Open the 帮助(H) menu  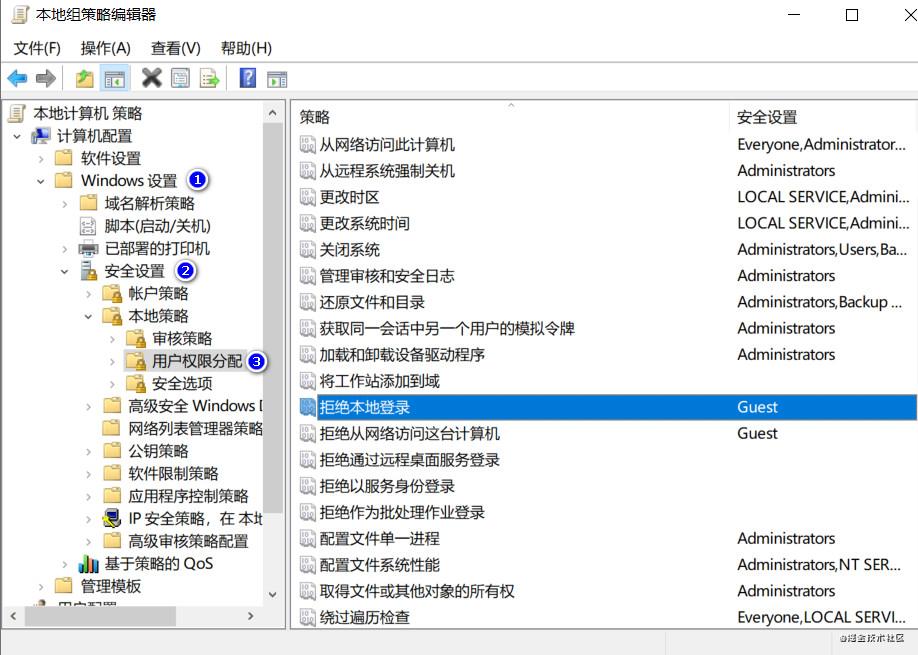click(x=246, y=48)
